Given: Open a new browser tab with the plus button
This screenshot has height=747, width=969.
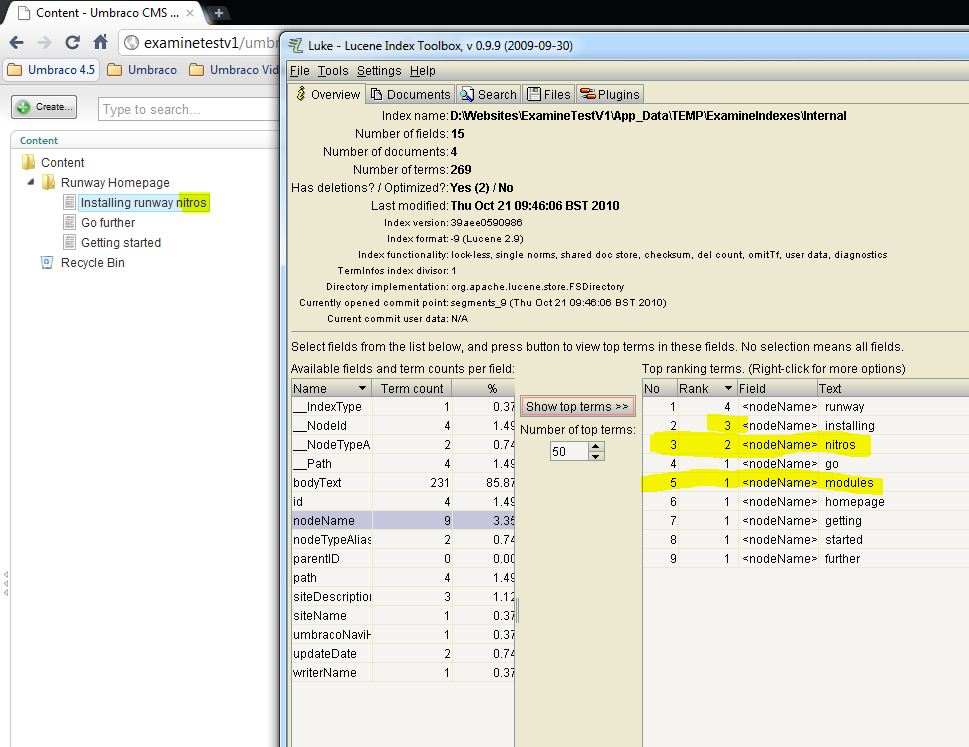Looking at the screenshot, I should click(x=219, y=12).
